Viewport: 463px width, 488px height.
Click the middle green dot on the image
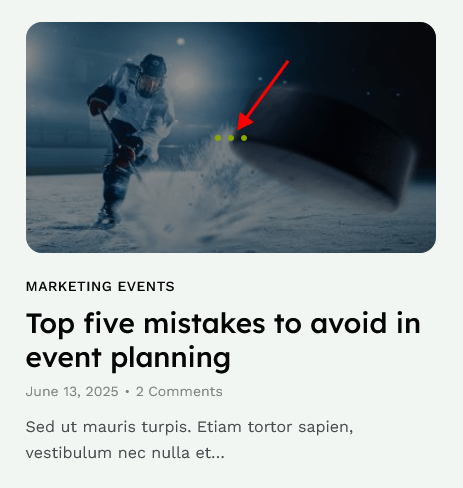[x=231, y=138]
